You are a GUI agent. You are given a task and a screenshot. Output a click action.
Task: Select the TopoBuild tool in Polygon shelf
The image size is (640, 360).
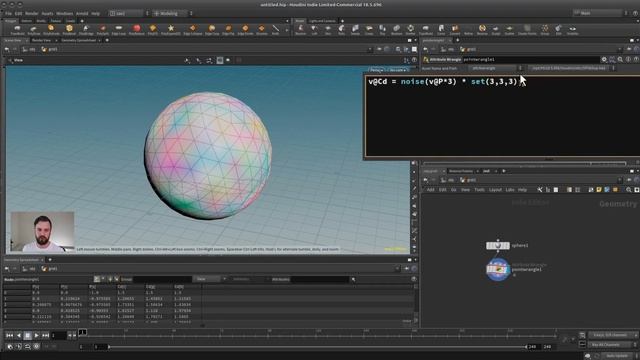pos(18,30)
